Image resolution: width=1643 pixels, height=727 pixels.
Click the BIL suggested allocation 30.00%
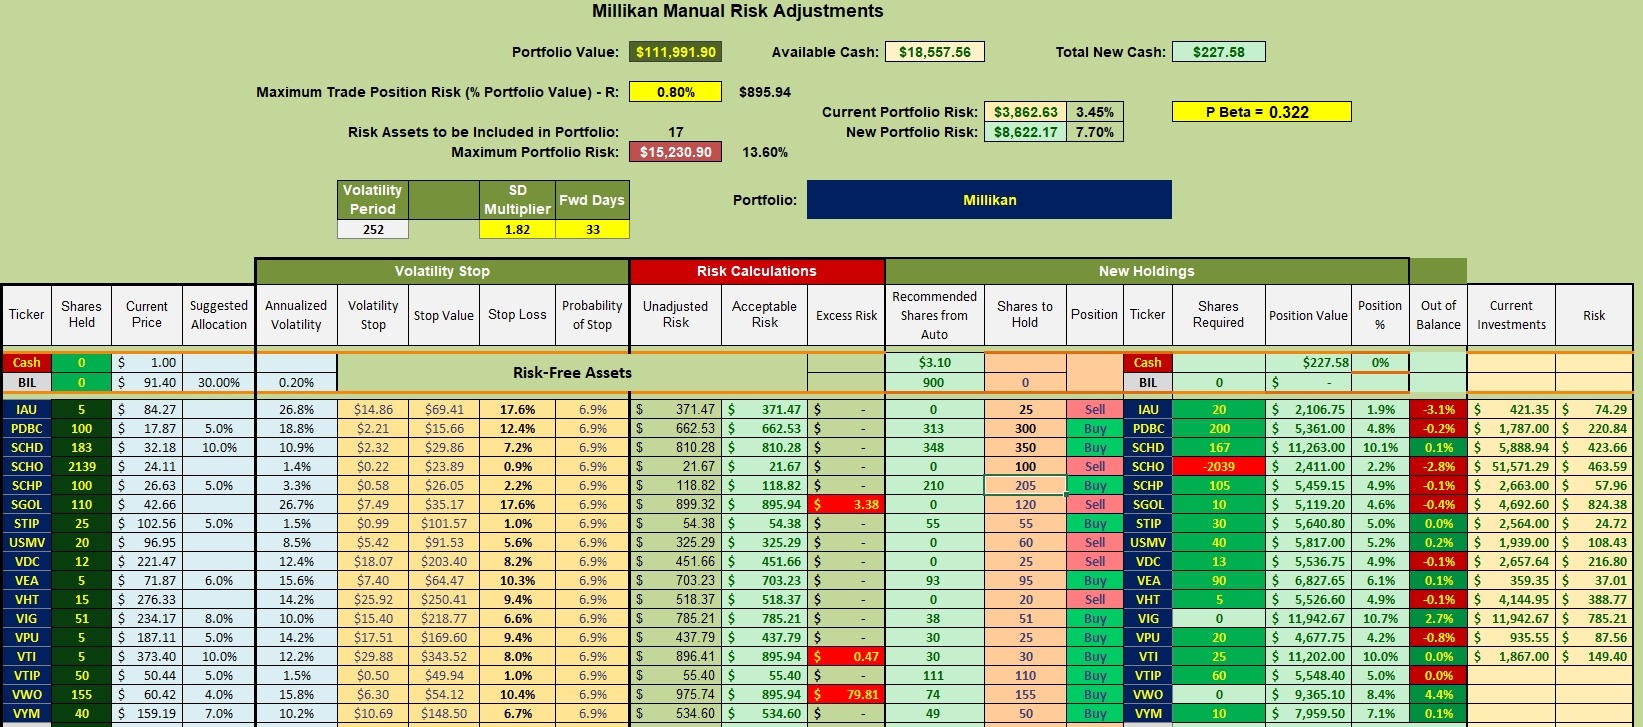click(219, 382)
